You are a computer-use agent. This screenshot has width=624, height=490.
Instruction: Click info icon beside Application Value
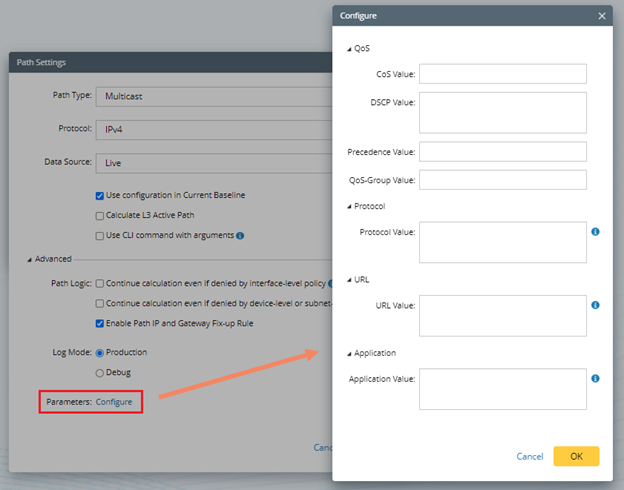[x=595, y=379]
